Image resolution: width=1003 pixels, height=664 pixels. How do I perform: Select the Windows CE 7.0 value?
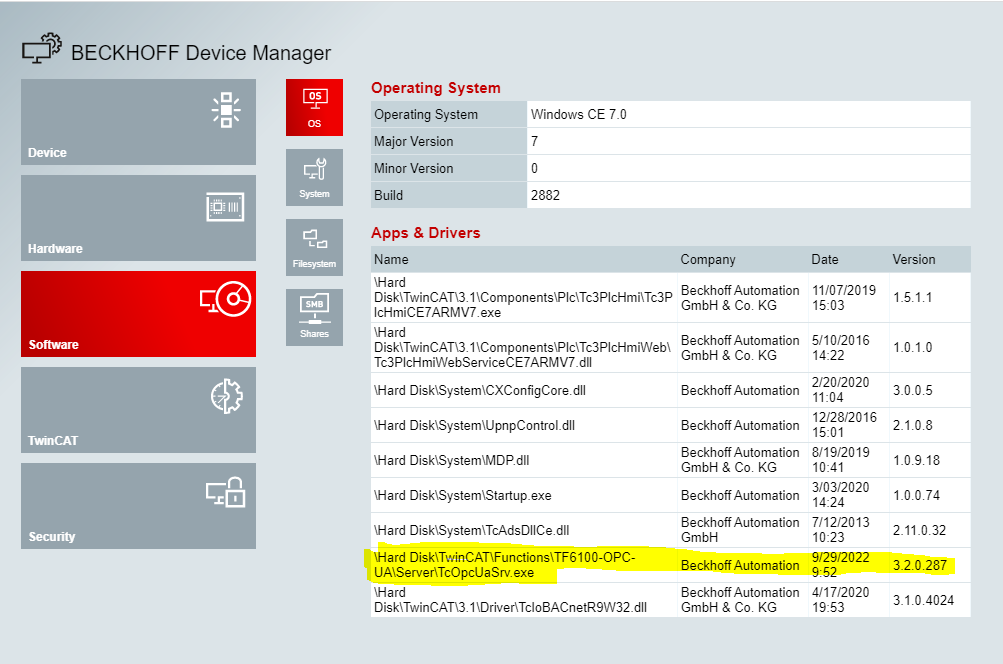click(x=578, y=115)
